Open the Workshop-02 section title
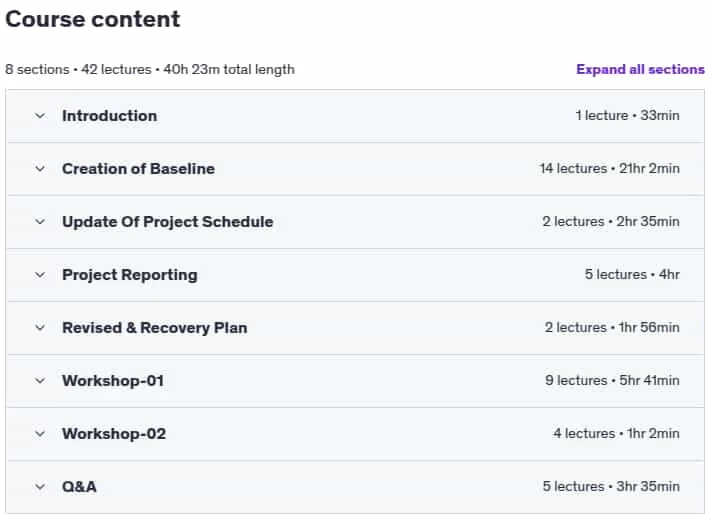This screenshot has width=705, height=514. [x=114, y=434]
